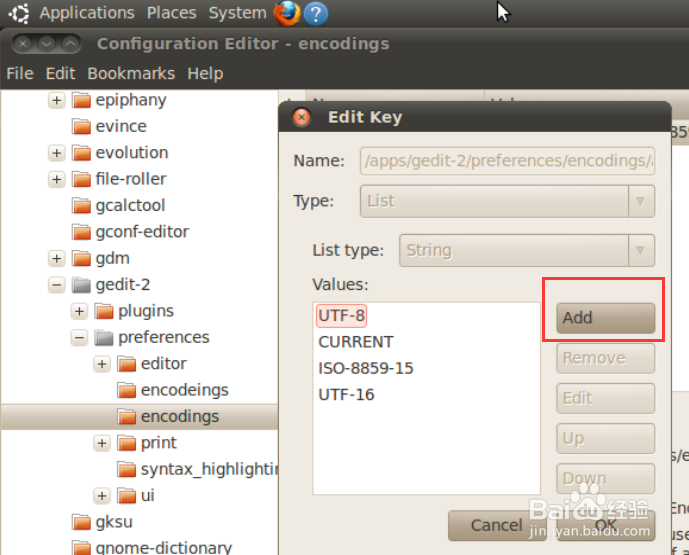
Task: Close the Edit Key dialog
Action: coord(301,117)
